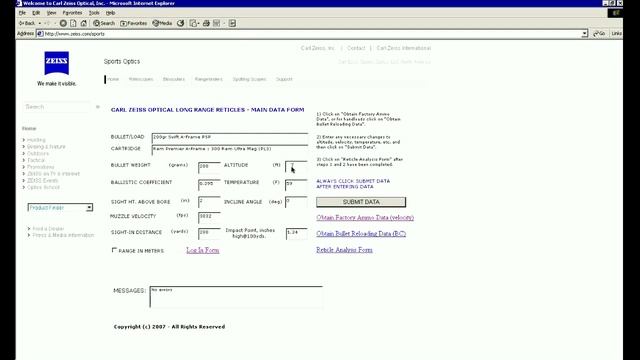Screen dimensions: 640x360
Task: Click into the Bullet/Load text field
Action: click(x=230, y=138)
